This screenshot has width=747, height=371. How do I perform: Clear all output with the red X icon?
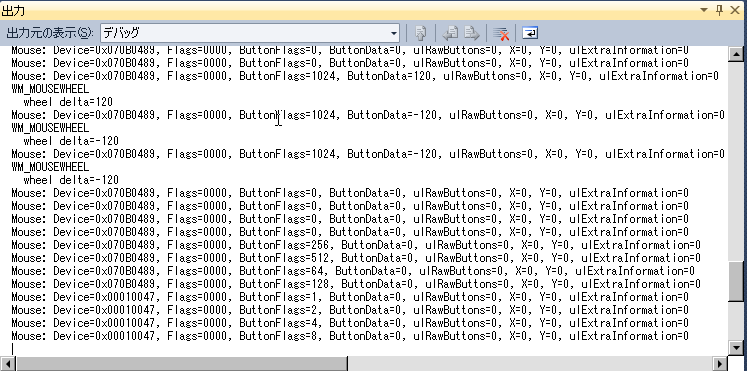pyautogui.click(x=501, y=33)
